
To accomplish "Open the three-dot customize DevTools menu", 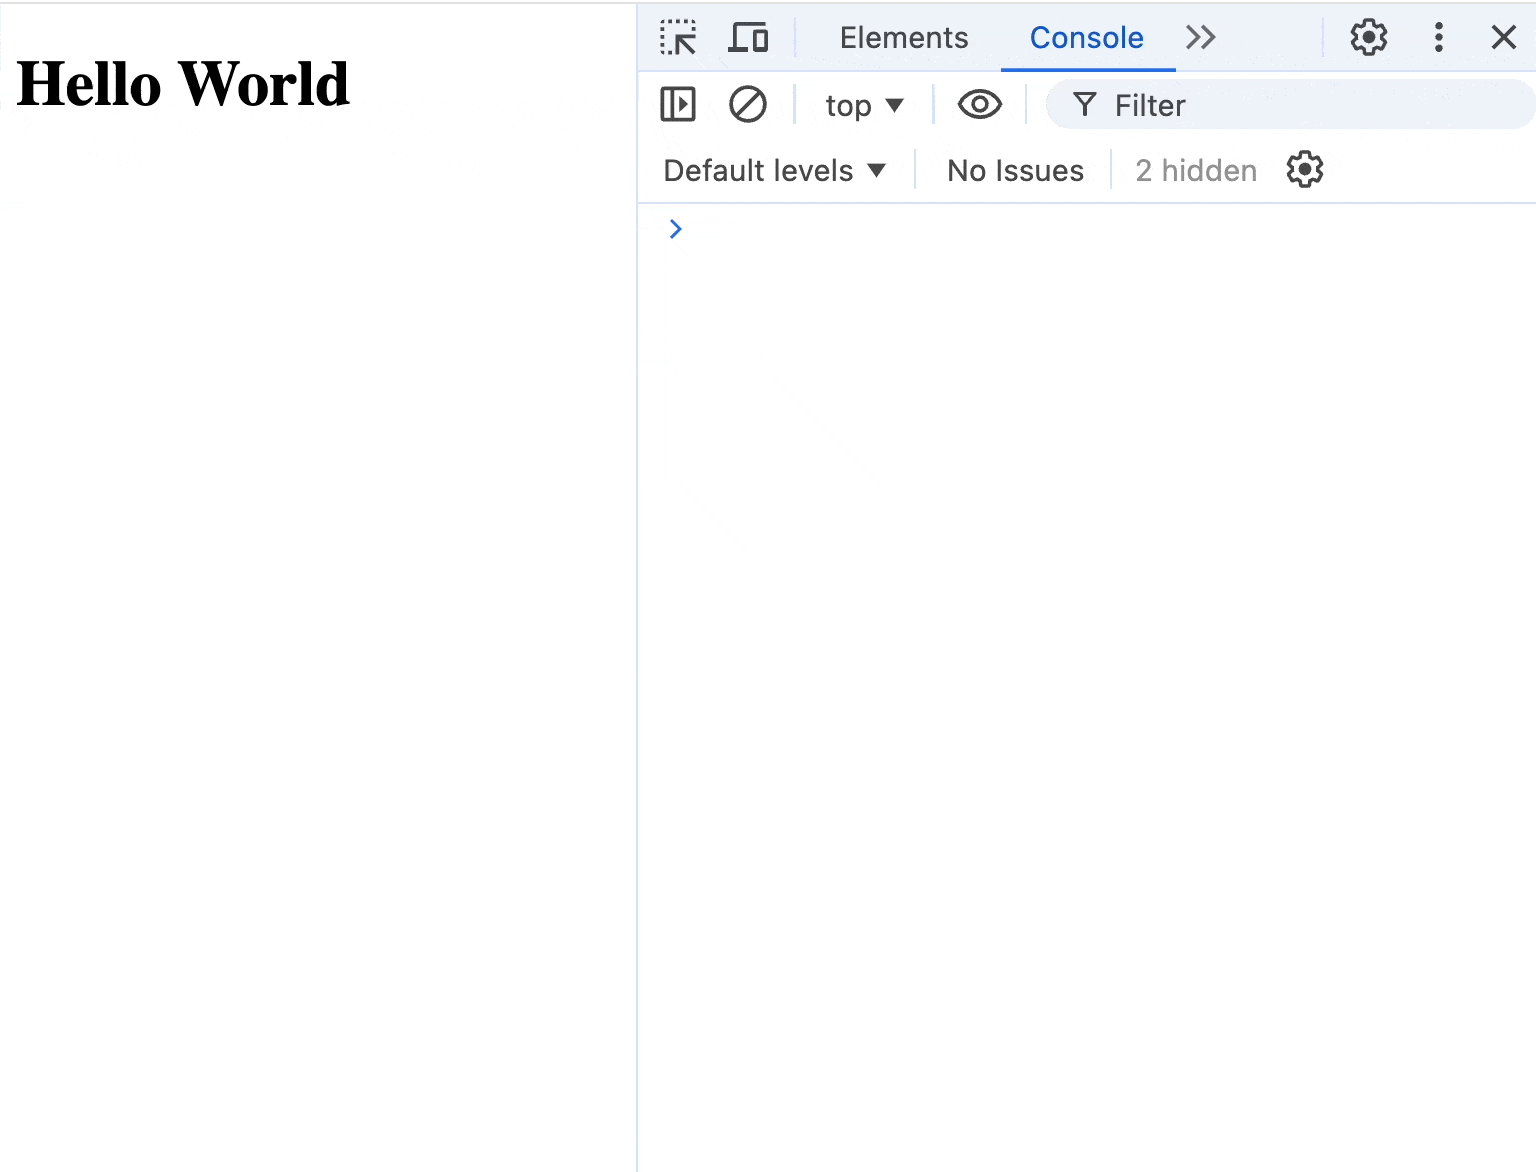I will [1439, 38].
